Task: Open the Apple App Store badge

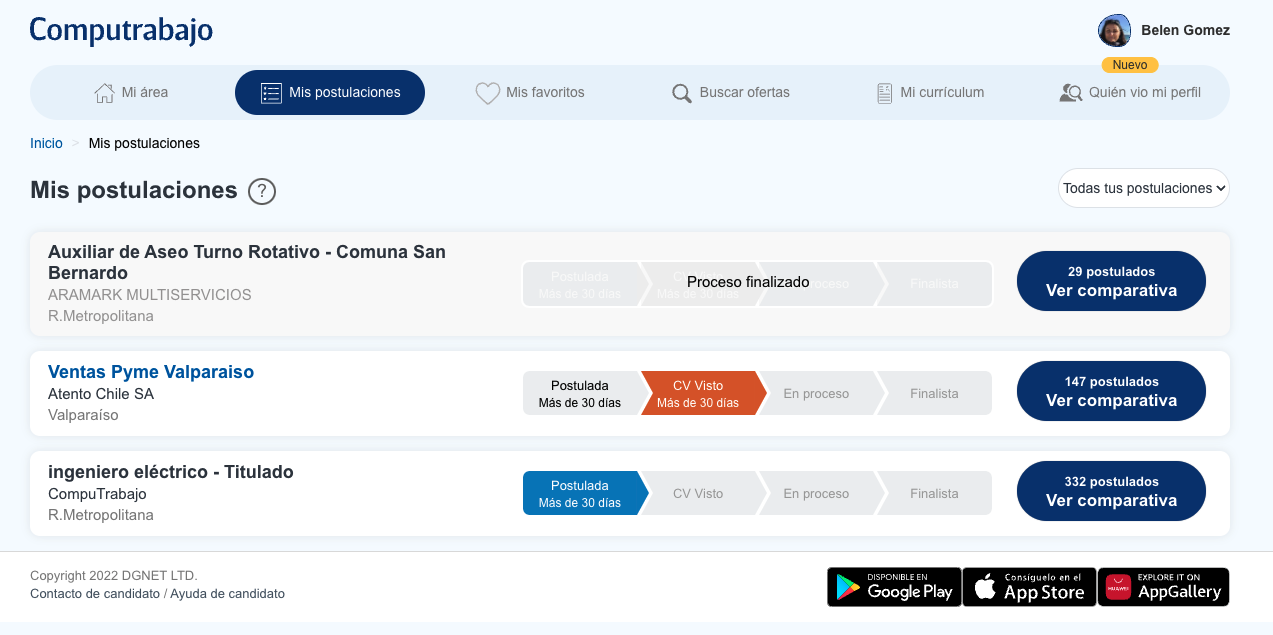Action: pos(1029,587)
